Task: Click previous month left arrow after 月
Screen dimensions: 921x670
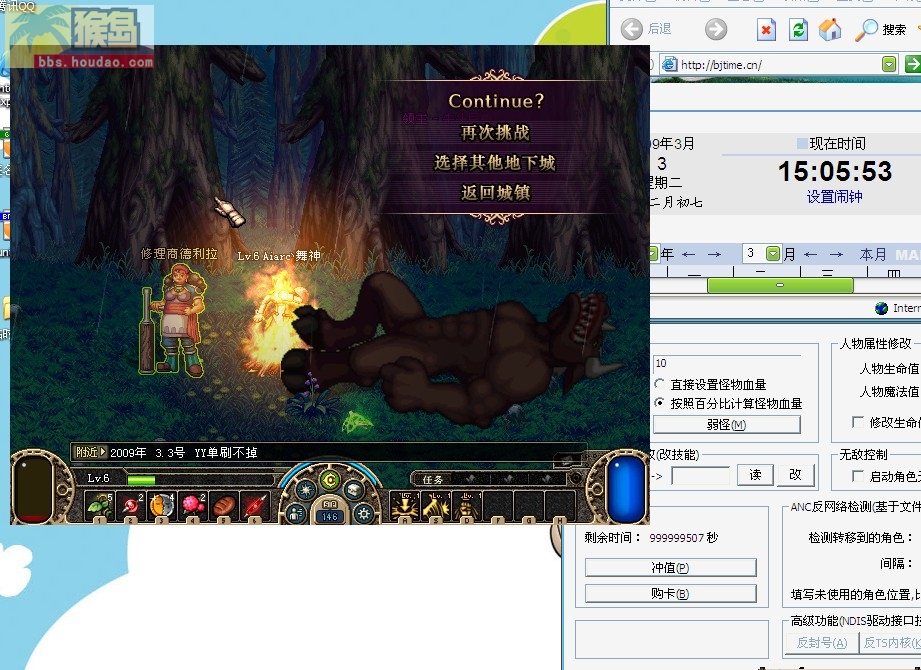Action: pos(811,254)
